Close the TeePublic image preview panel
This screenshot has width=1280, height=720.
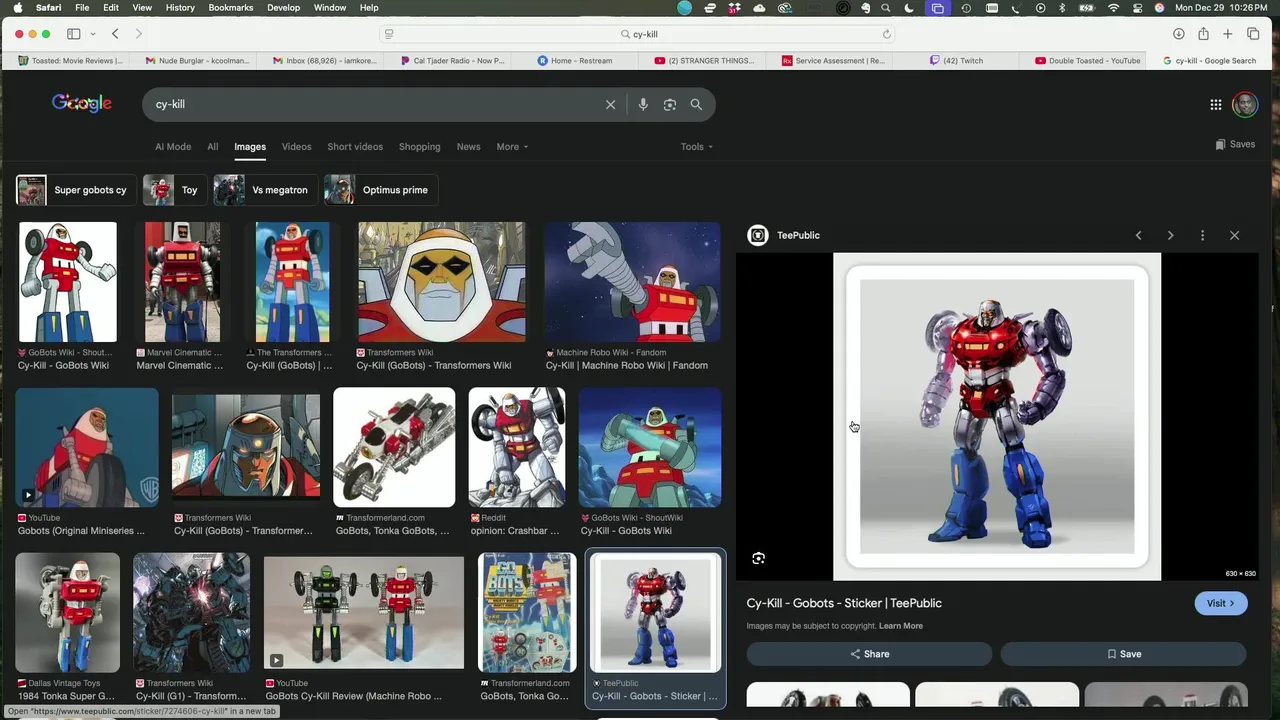(x=1234, y=235)
